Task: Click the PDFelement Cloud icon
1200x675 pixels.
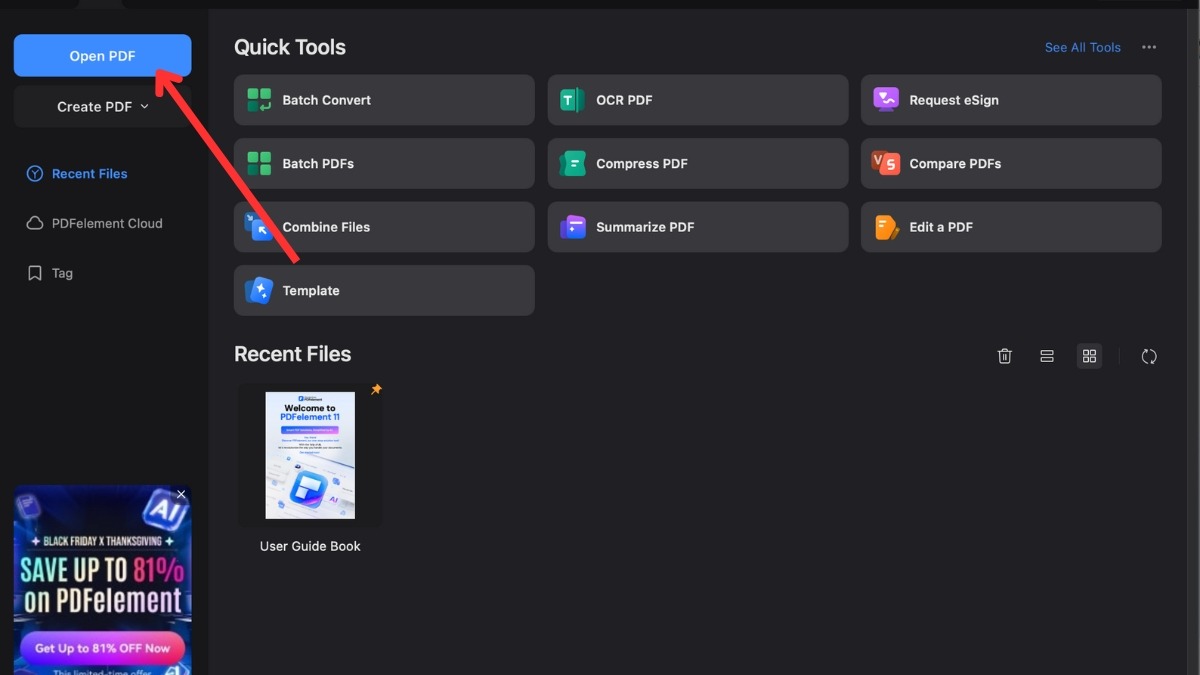Action: [x=35, y=223]
